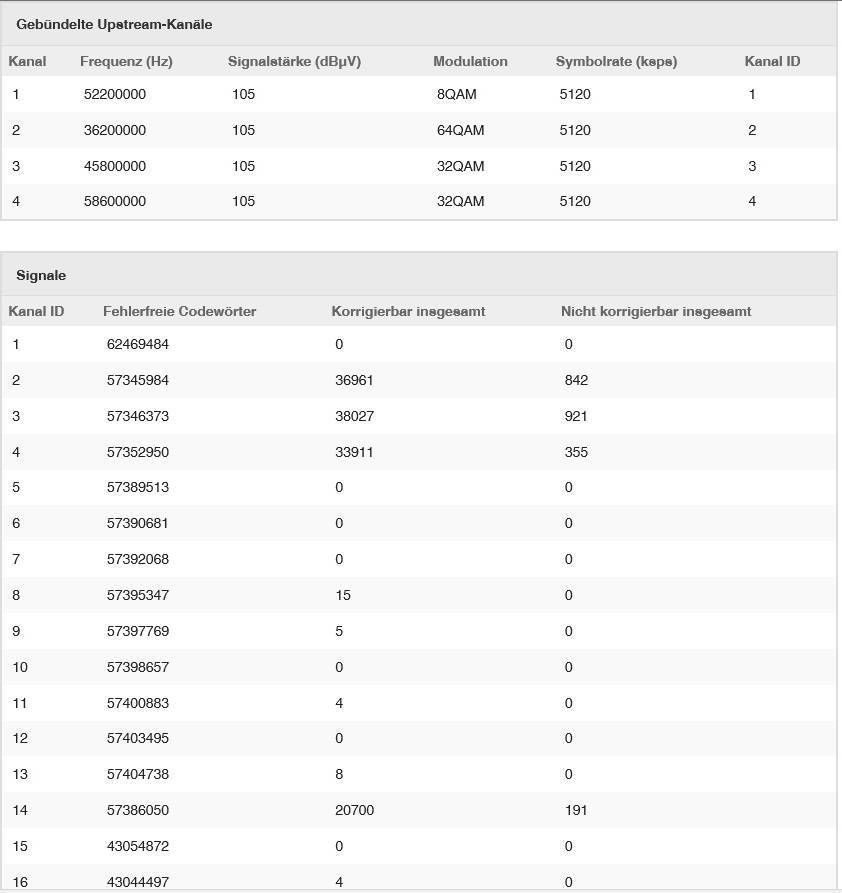
Task: Click the 'Signalstärke (dBµV)' column header
Action: pyautogui.click(x=294, y=62)
